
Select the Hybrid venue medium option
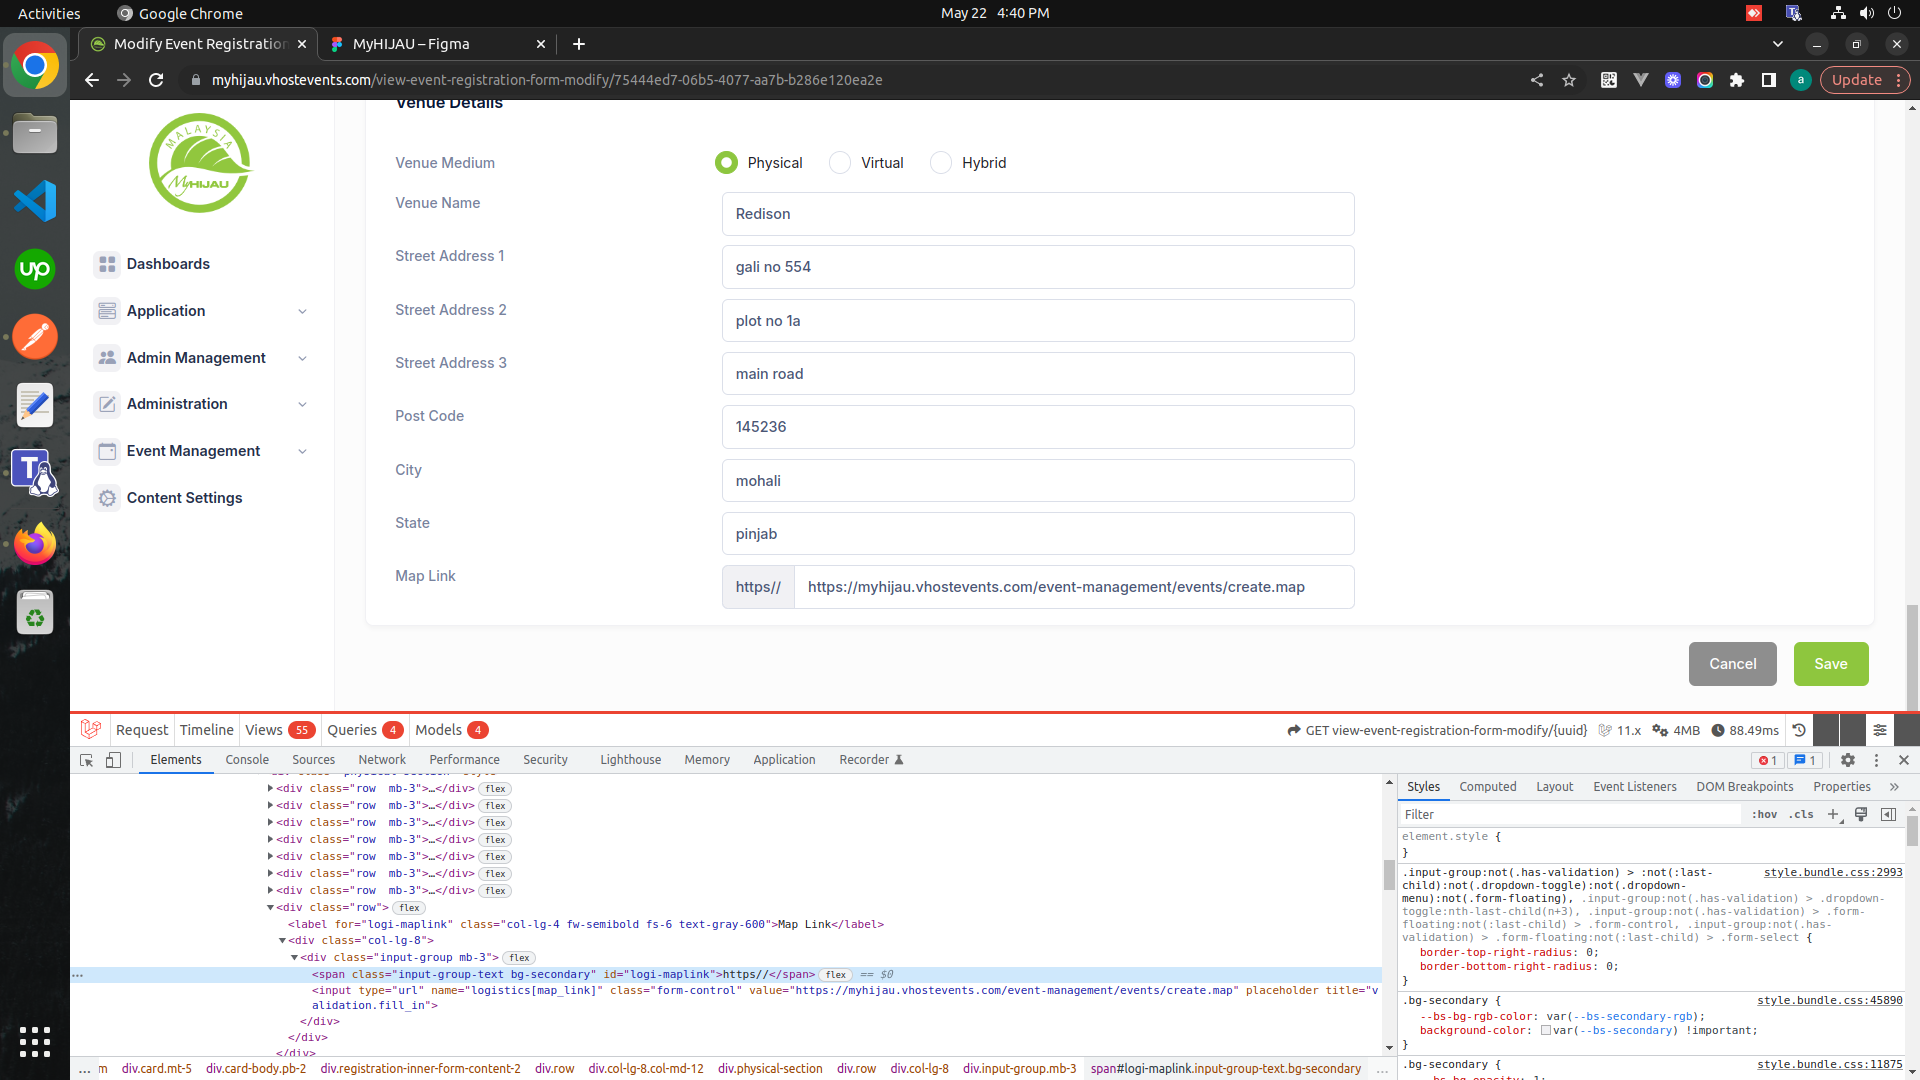(941, 163)
